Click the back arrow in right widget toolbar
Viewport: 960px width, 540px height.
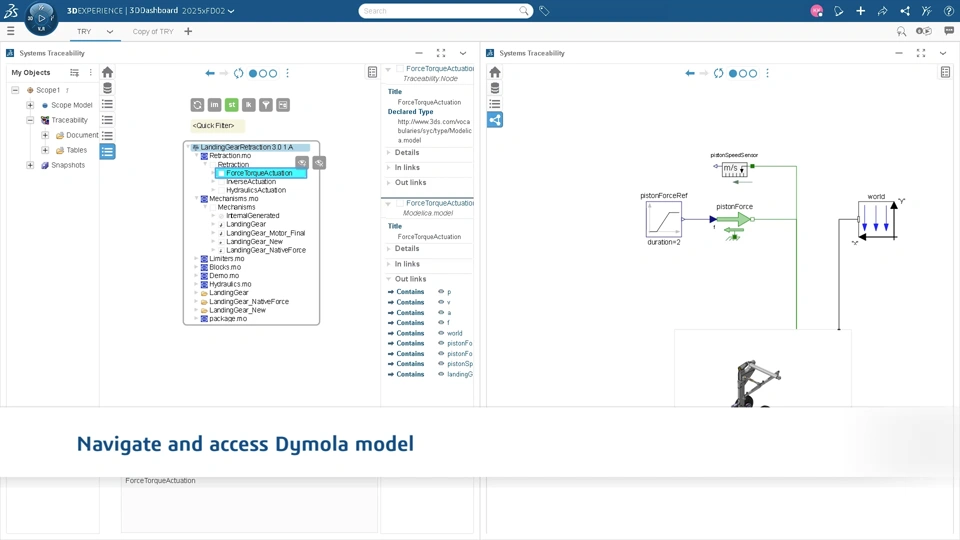click(690, 73)
